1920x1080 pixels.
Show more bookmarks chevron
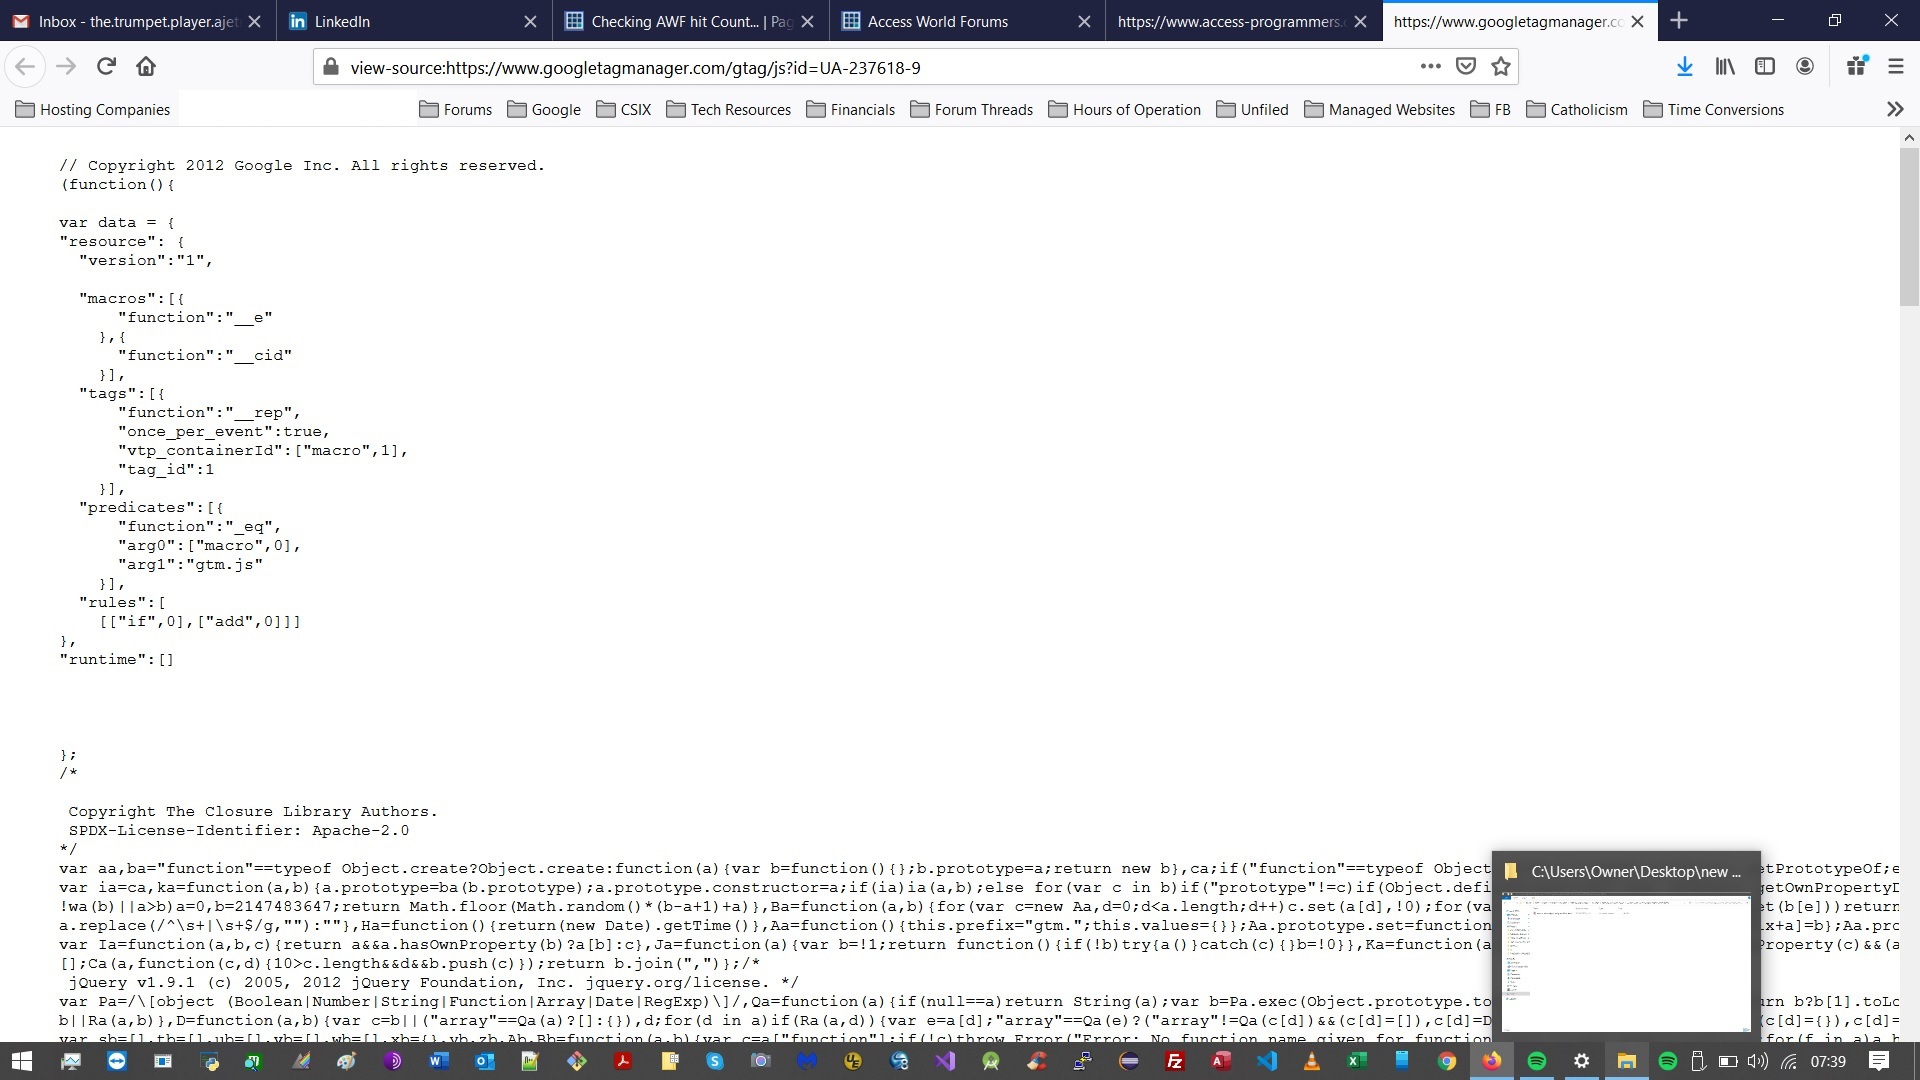pyautogui.click(x=1895, y=110)
